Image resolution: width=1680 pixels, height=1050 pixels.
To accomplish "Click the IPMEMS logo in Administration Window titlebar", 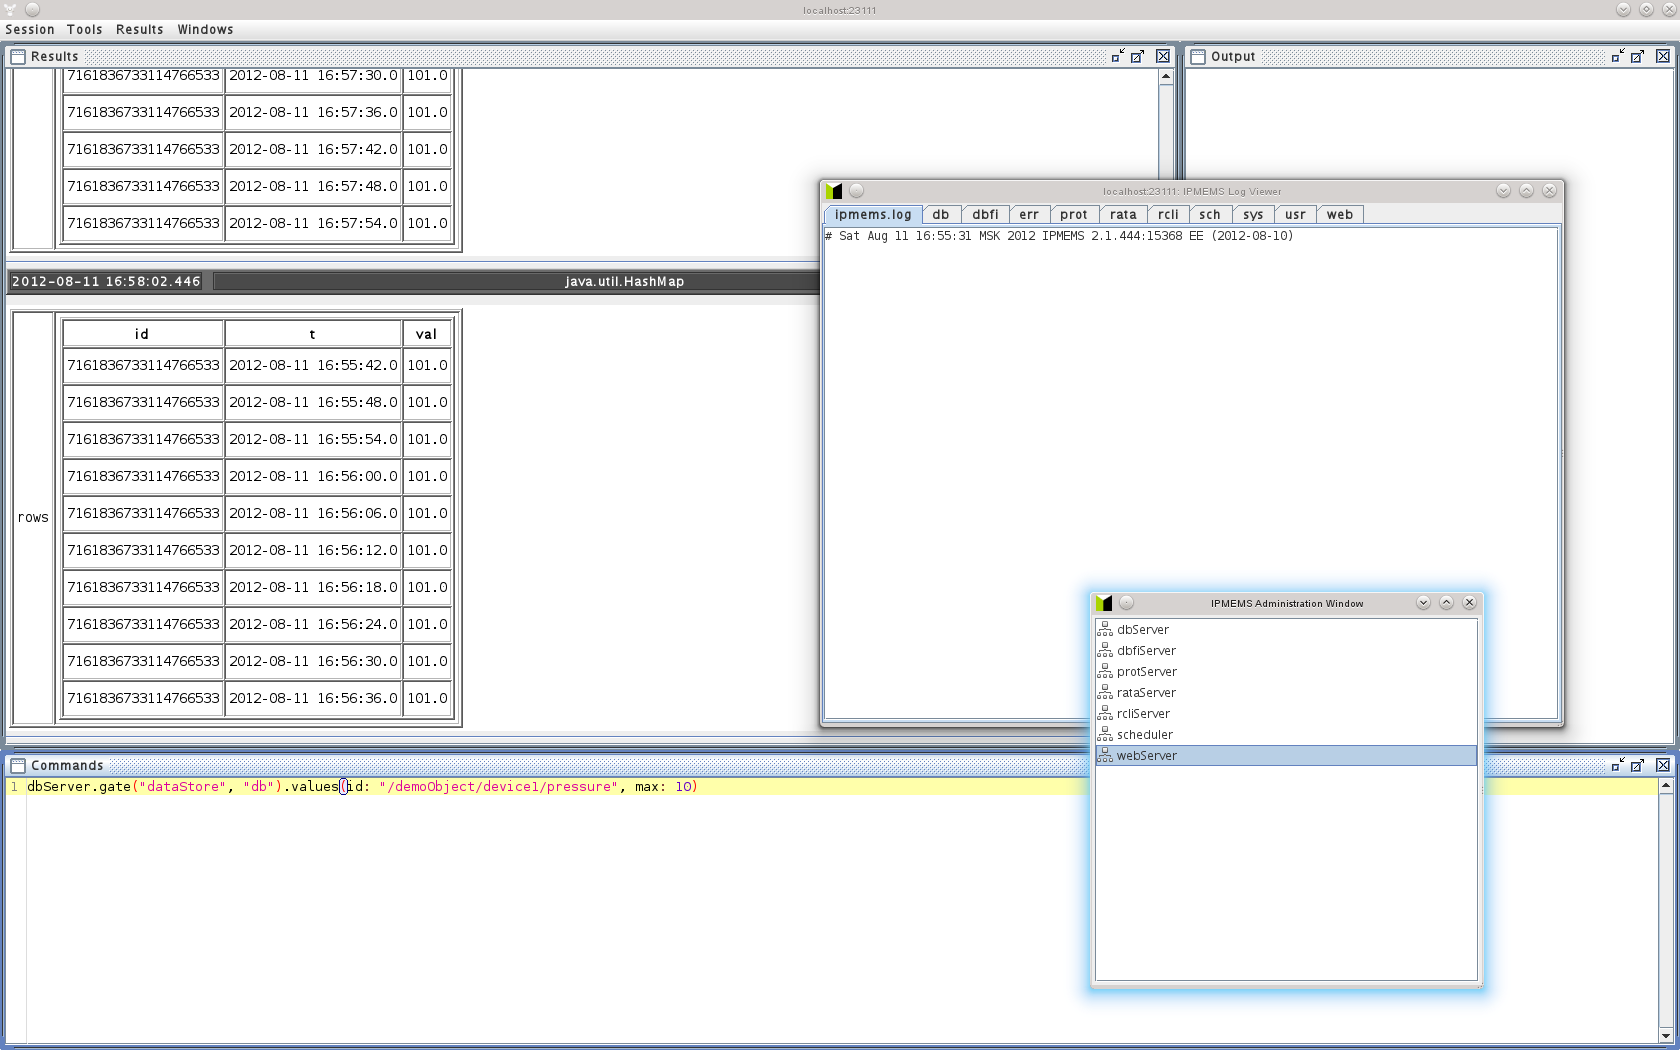I will [x=1104, y=603].
